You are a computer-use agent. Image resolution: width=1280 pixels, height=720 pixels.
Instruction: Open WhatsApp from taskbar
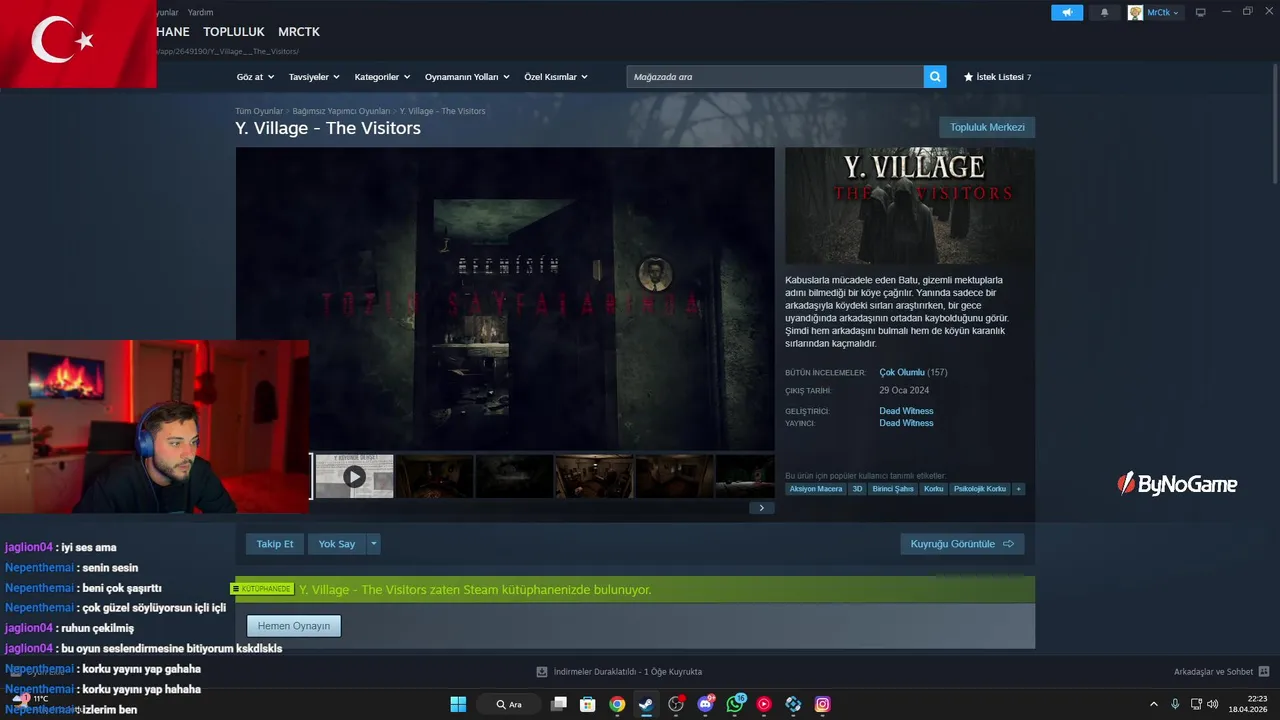(735, 704)
